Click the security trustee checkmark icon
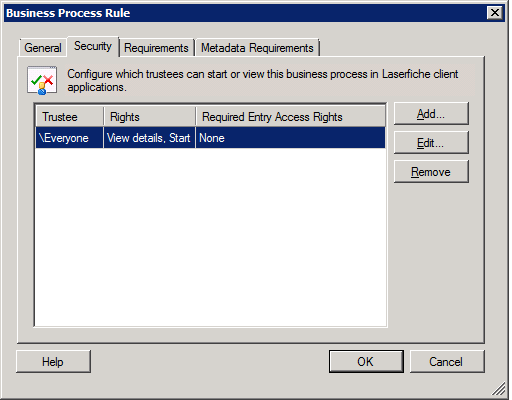 point(42,80)
